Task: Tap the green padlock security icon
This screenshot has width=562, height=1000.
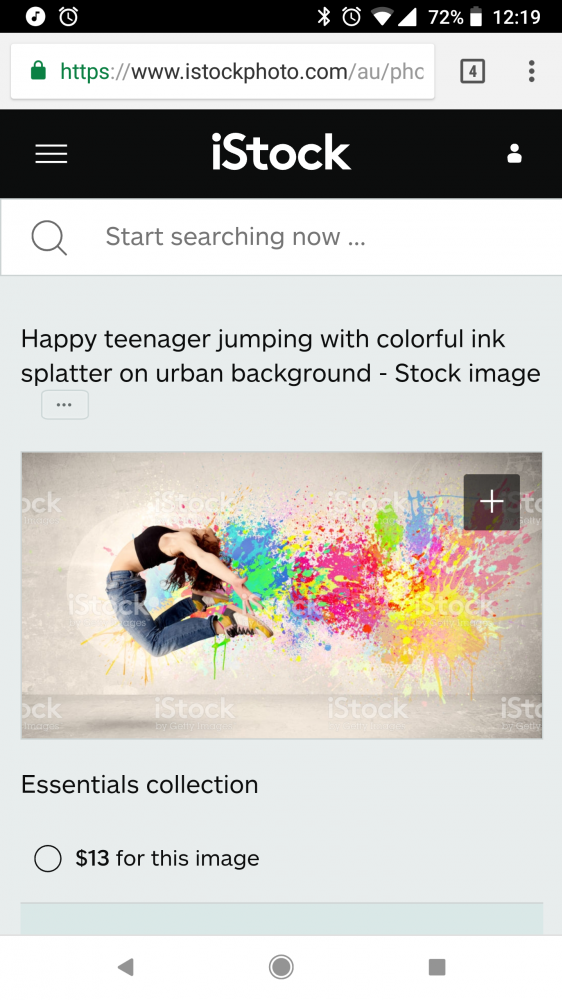Action: 38,70
